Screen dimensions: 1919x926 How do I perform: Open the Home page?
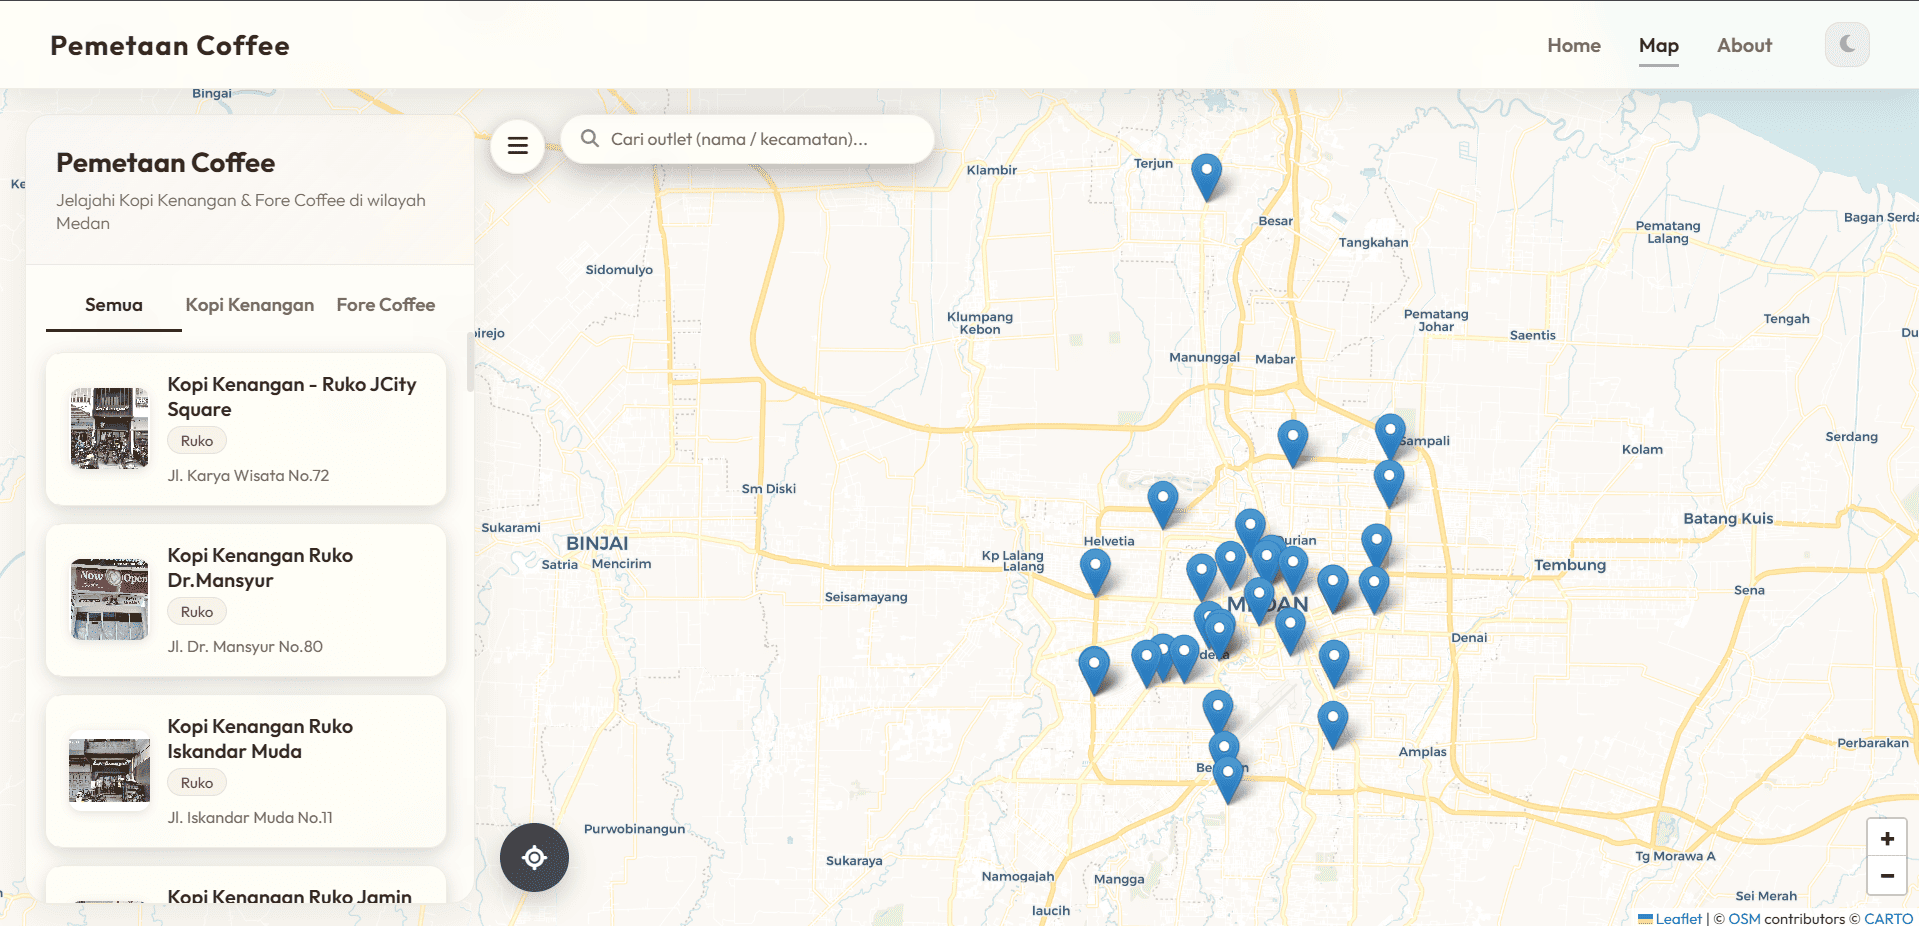(x=1573, y=45)
